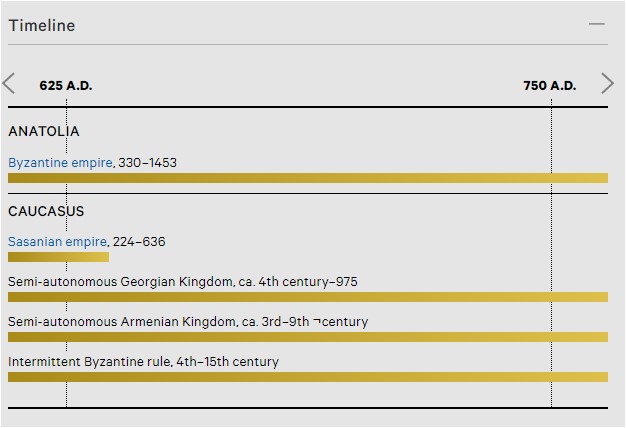The width and height of the screenshot is (626, 428).
Task: Click the previous period left arrow
Action: click(x=9, y=83)
